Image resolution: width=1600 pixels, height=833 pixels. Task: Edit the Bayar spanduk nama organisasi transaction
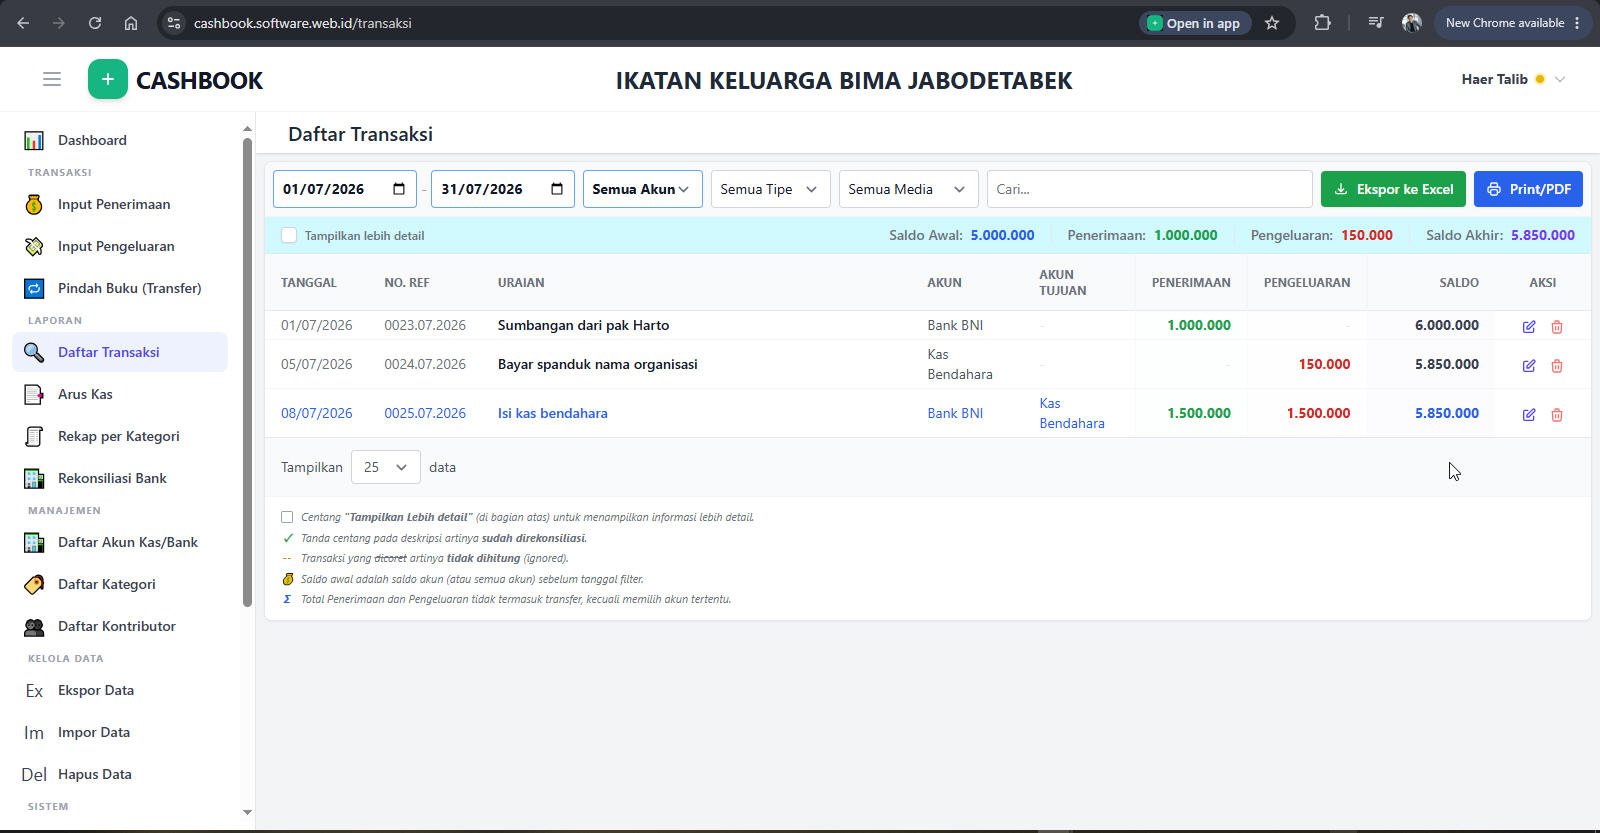(1529, 365)
